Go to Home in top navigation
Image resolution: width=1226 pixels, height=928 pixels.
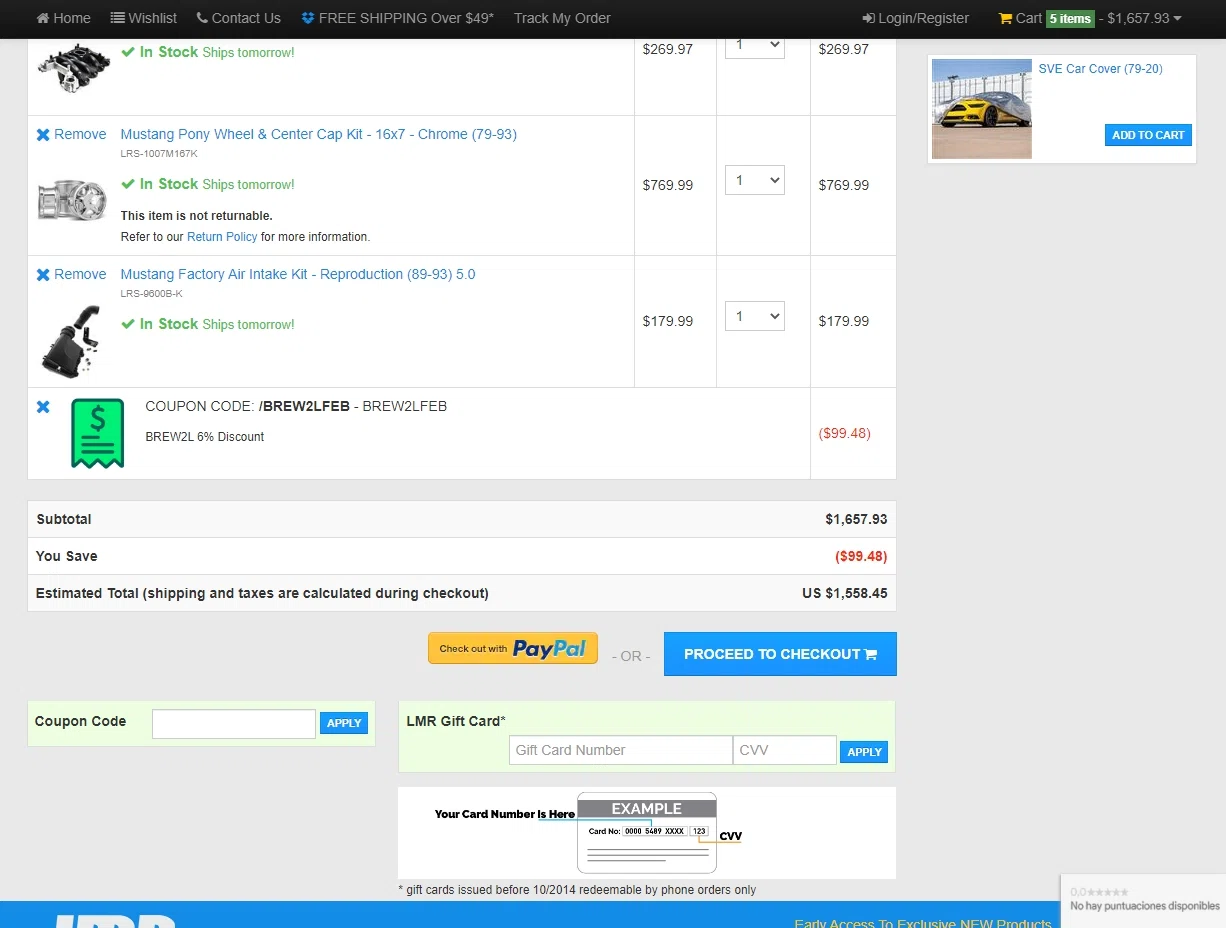[63, 18]
